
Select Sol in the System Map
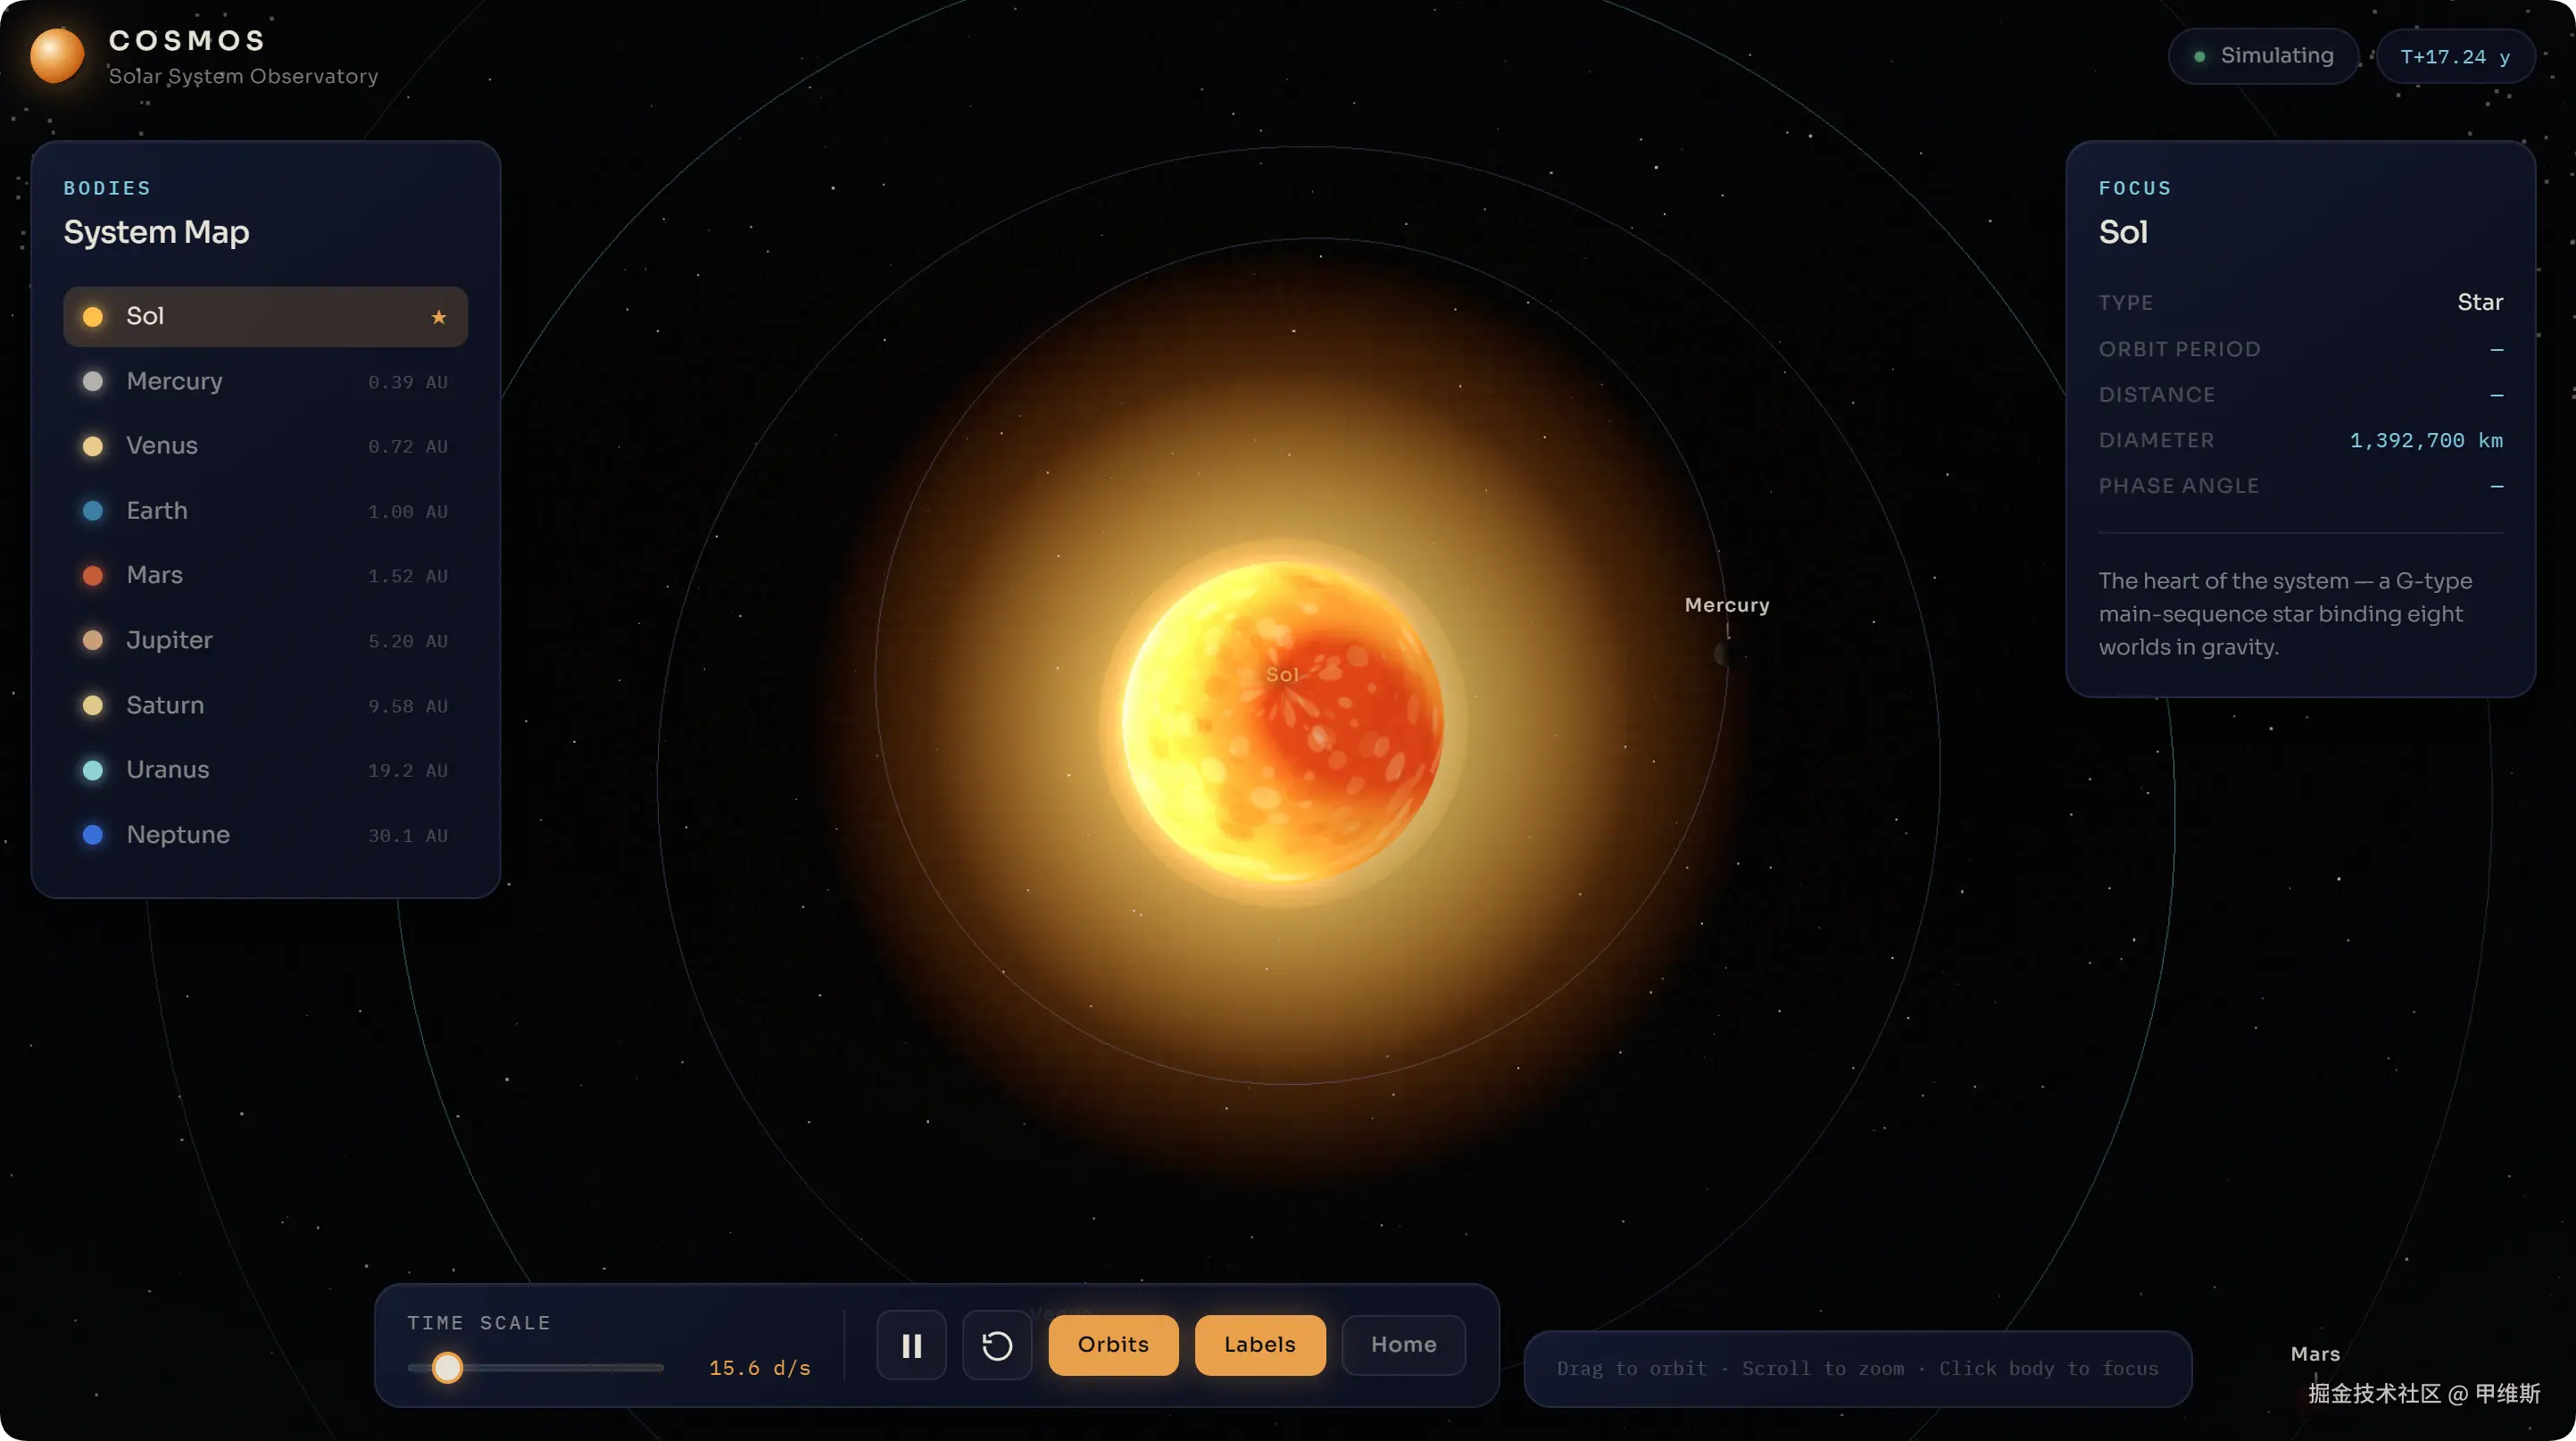coord(265,317)
